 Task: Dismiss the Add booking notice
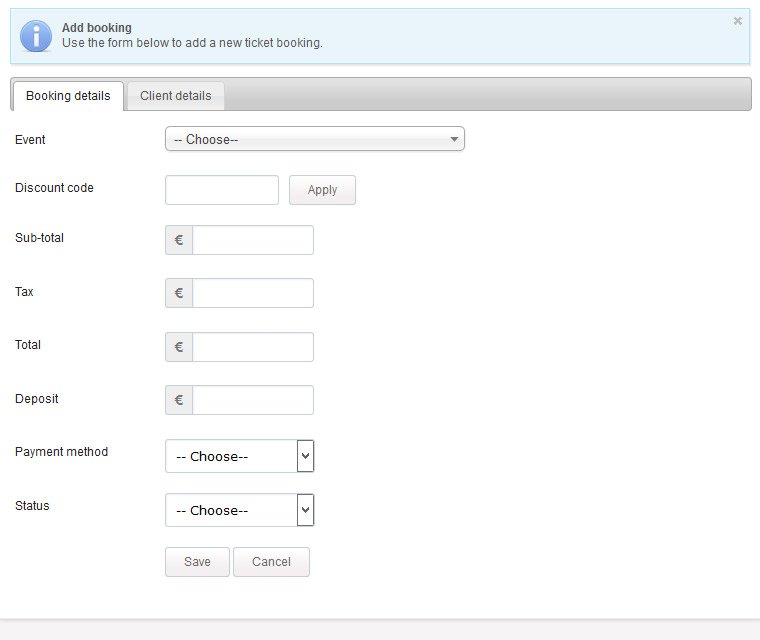pyautogui.click(x=737, y=21)
